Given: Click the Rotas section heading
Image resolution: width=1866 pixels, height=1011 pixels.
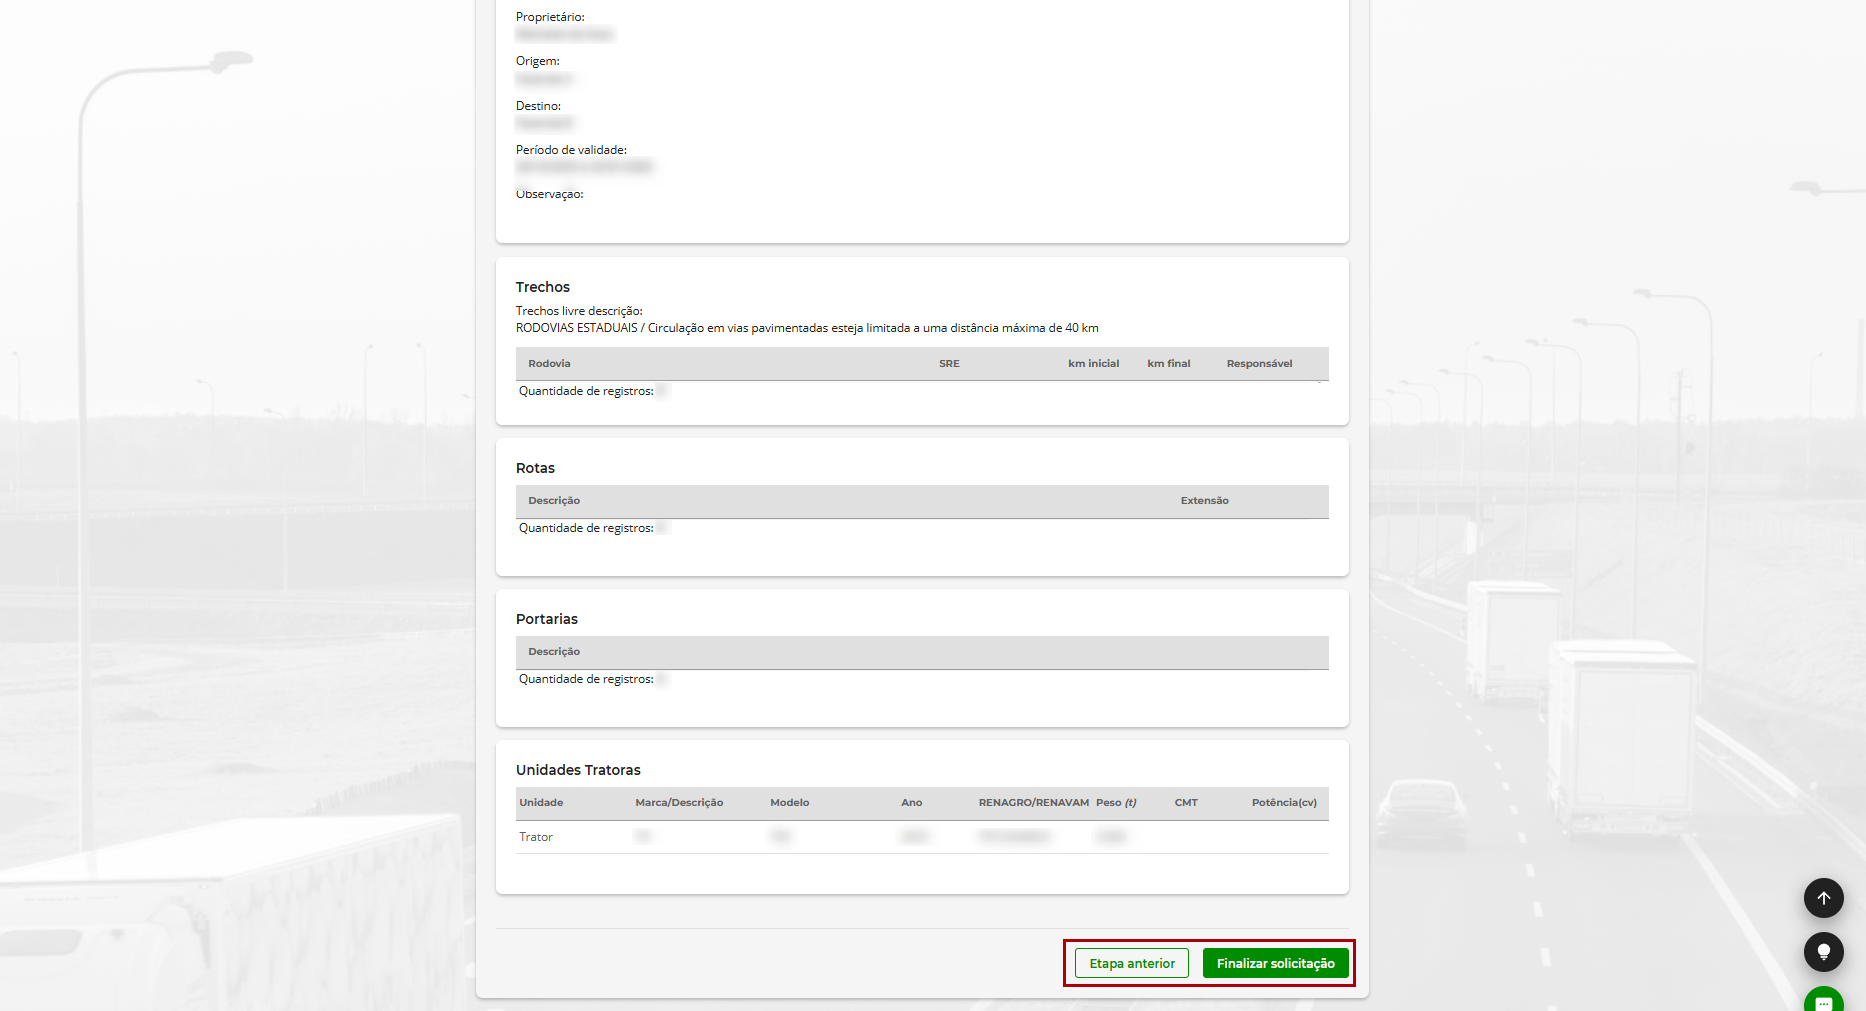Looking at the screenshot, I should [535, 468].
